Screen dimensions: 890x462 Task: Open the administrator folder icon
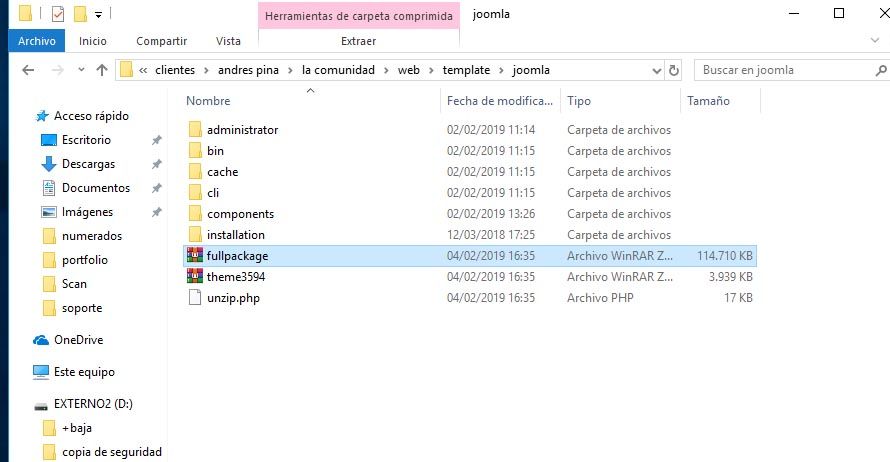(x=195, y=129)
